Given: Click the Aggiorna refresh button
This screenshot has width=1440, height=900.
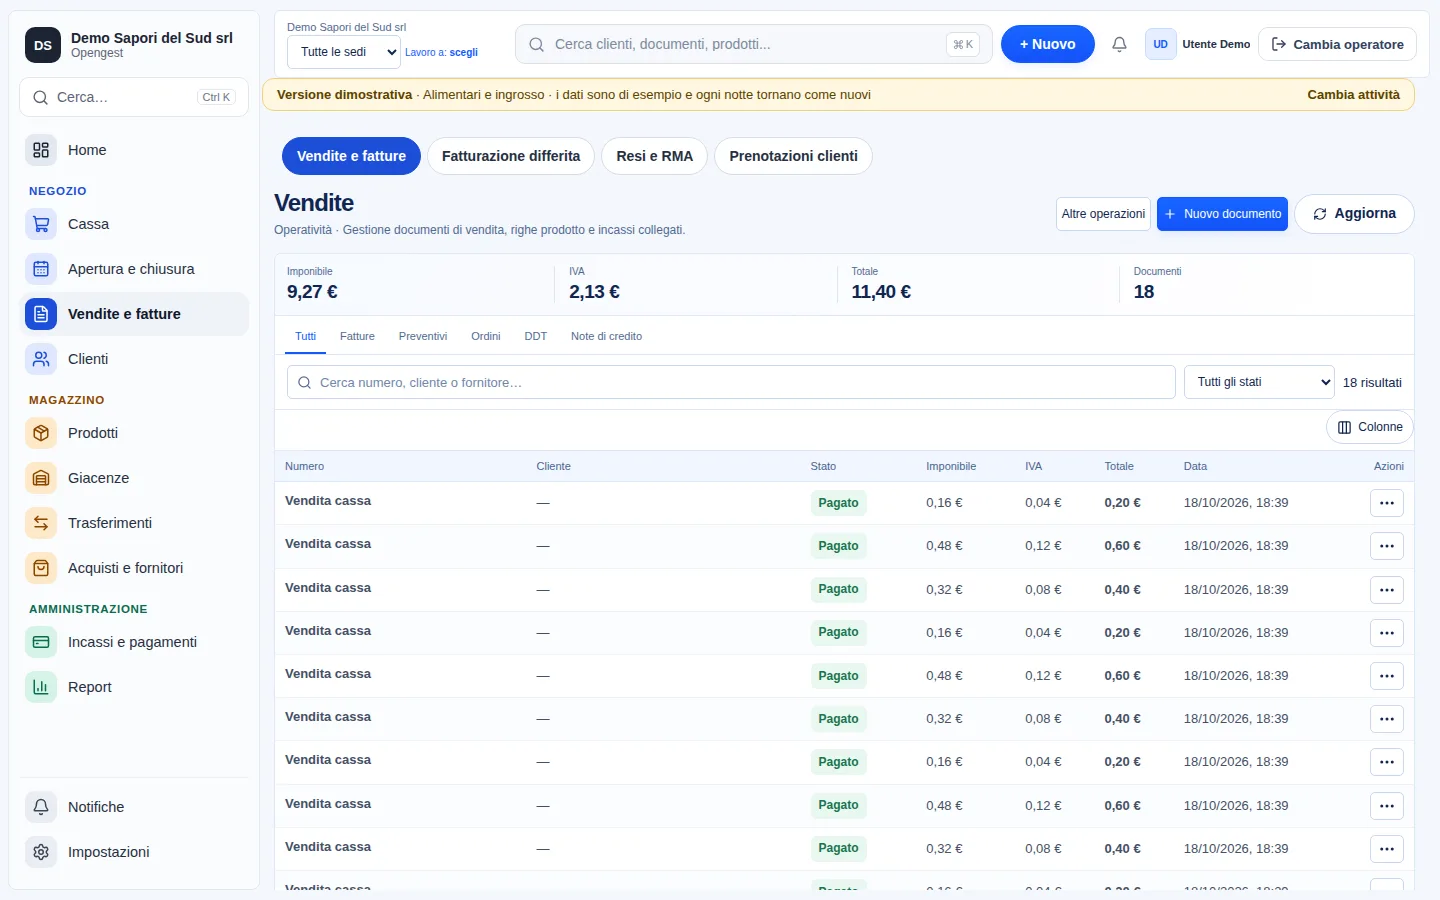Looking at the screenshot, I should tap(1354, 214).
